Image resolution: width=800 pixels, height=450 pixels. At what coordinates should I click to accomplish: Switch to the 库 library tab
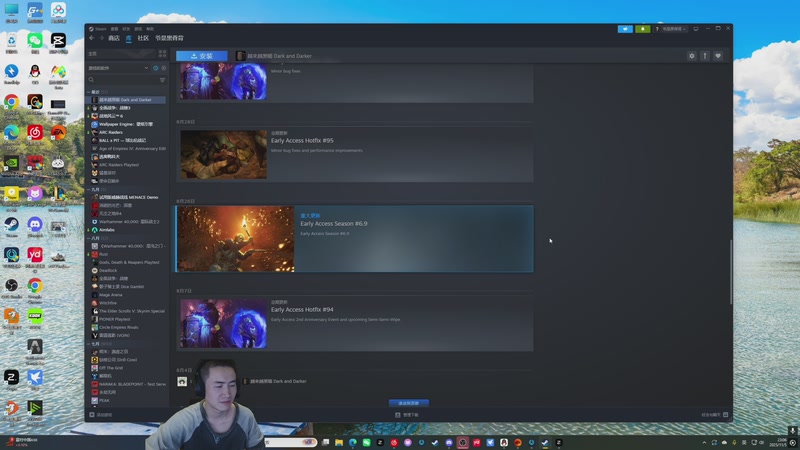(x=129, y=38)
